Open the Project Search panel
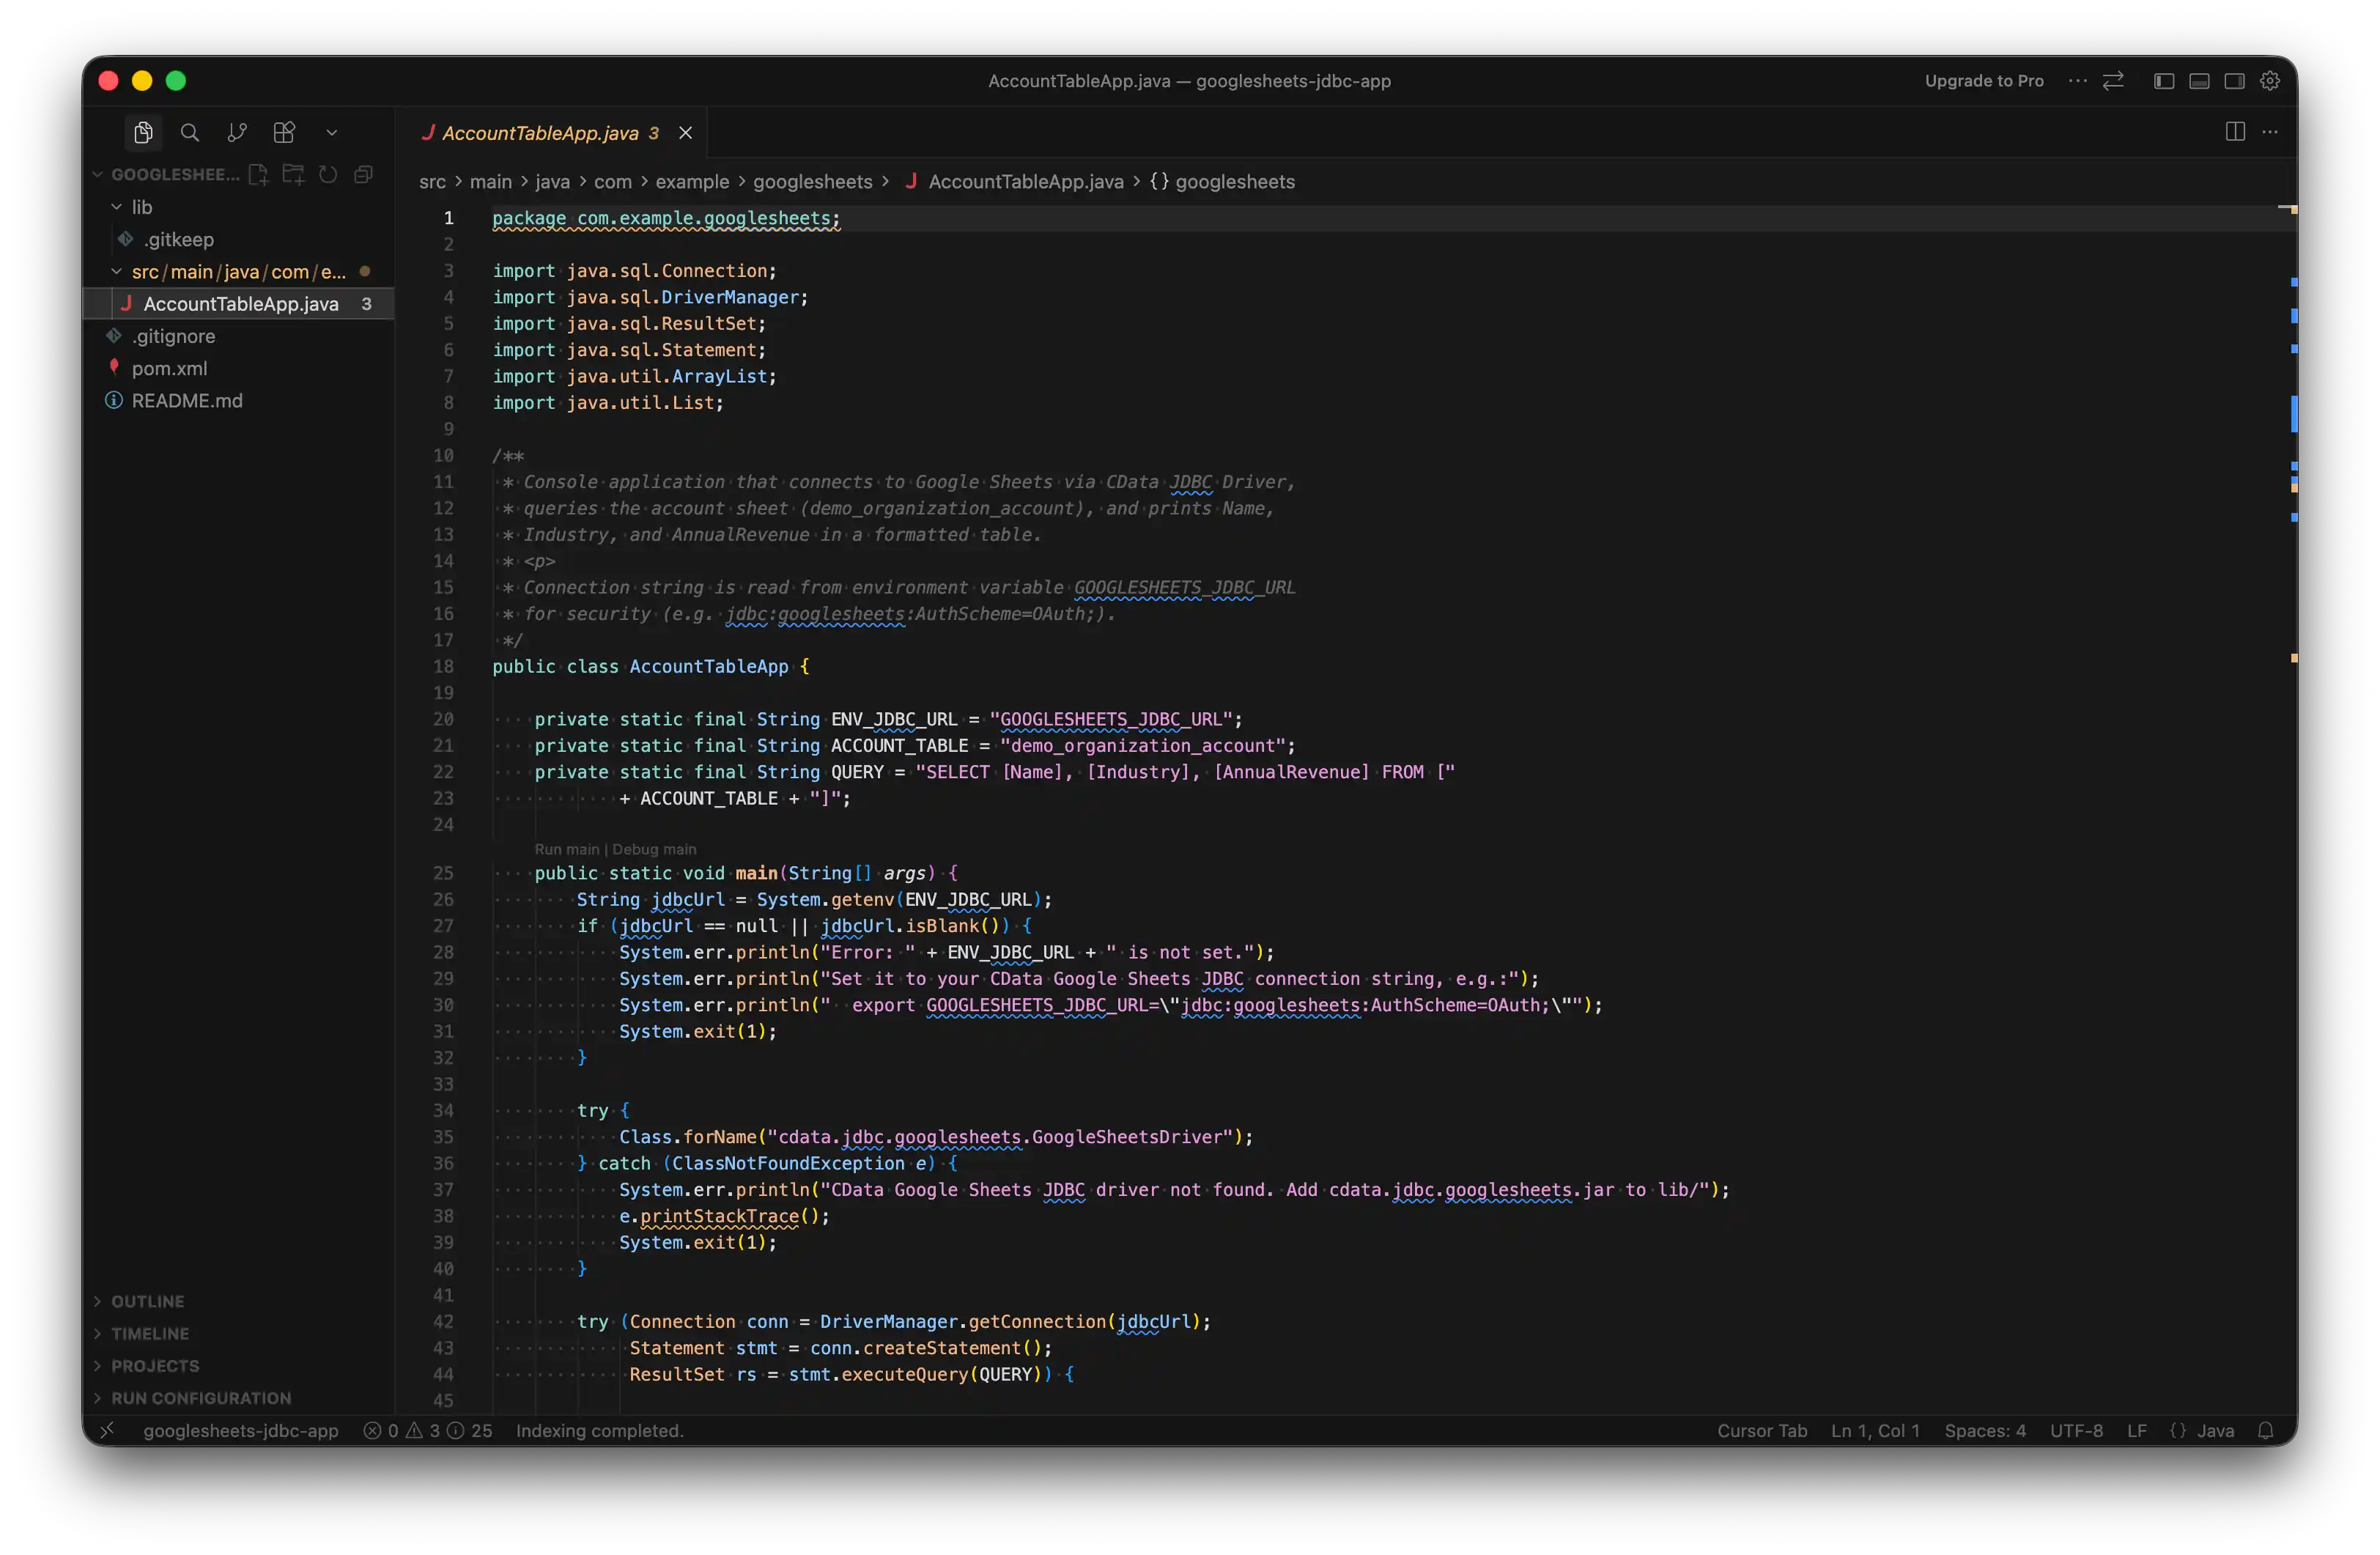Viewport: 2380px width, 1555px height. point(189,131)
